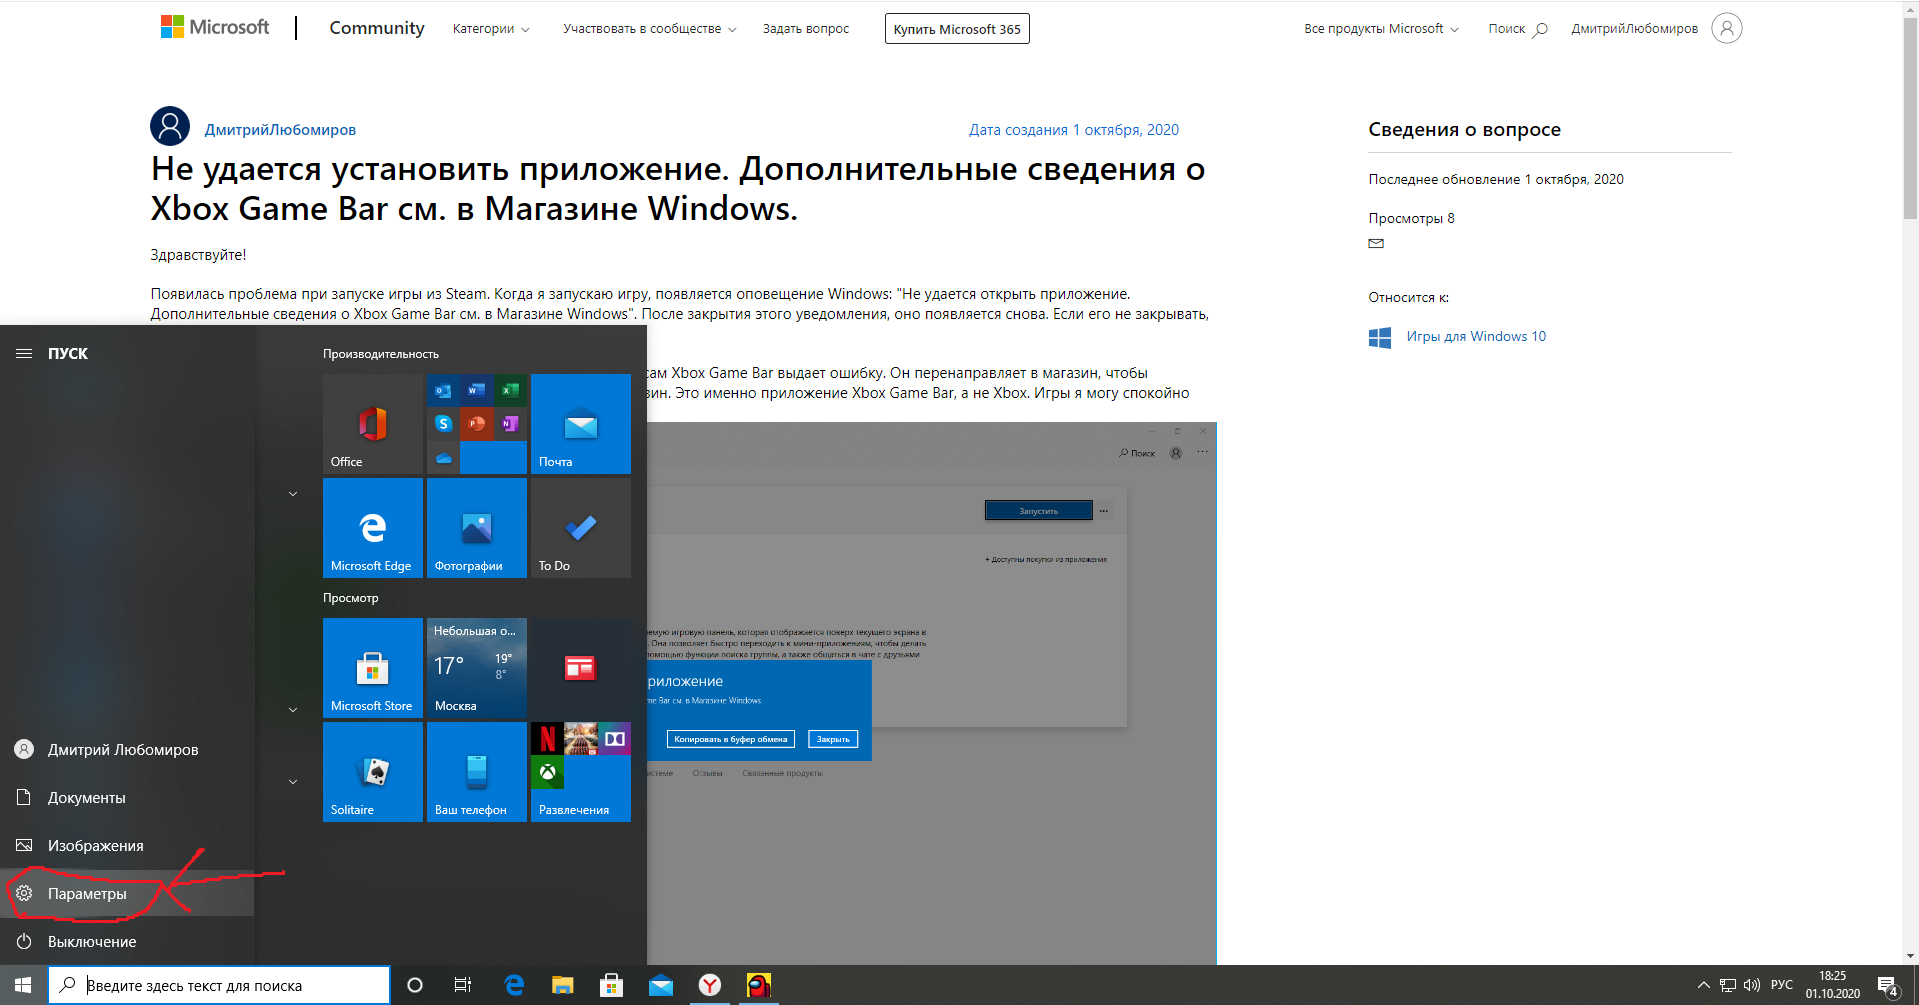The width and height of the screenshot is (1919, 1005).
Task: Click the taskbar search input field
Action: click(219, 985)
